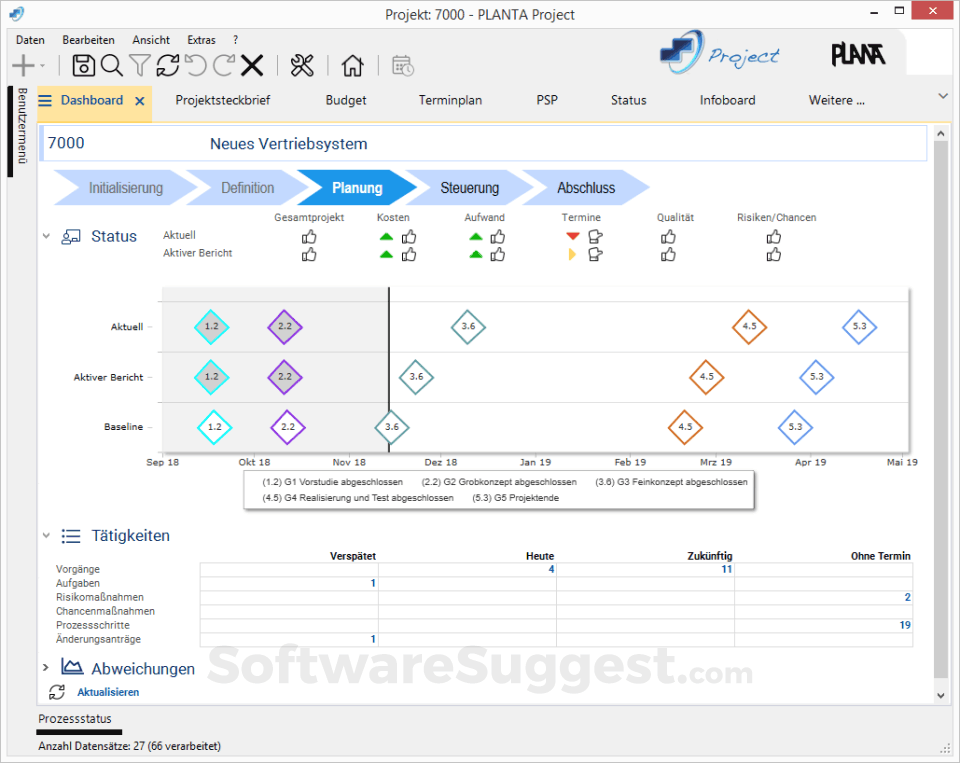The image size is (960, 763).
Task: Open the Aufgaben Verspätet count 1
Action: [x=373, y=583]
